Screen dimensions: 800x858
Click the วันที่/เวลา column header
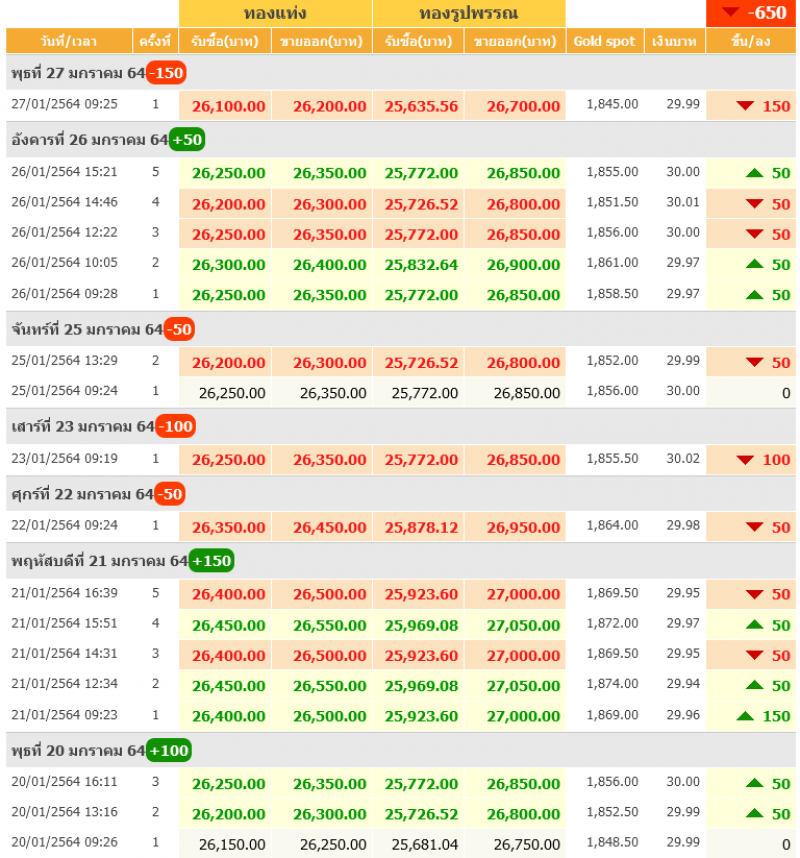(69, 41)
